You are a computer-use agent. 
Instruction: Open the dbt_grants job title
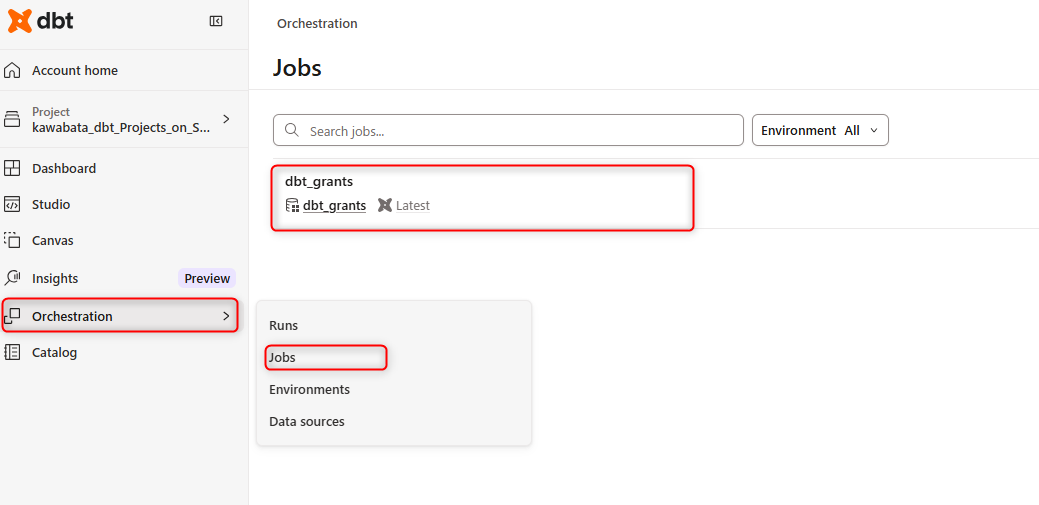click(x=318, y=181)
